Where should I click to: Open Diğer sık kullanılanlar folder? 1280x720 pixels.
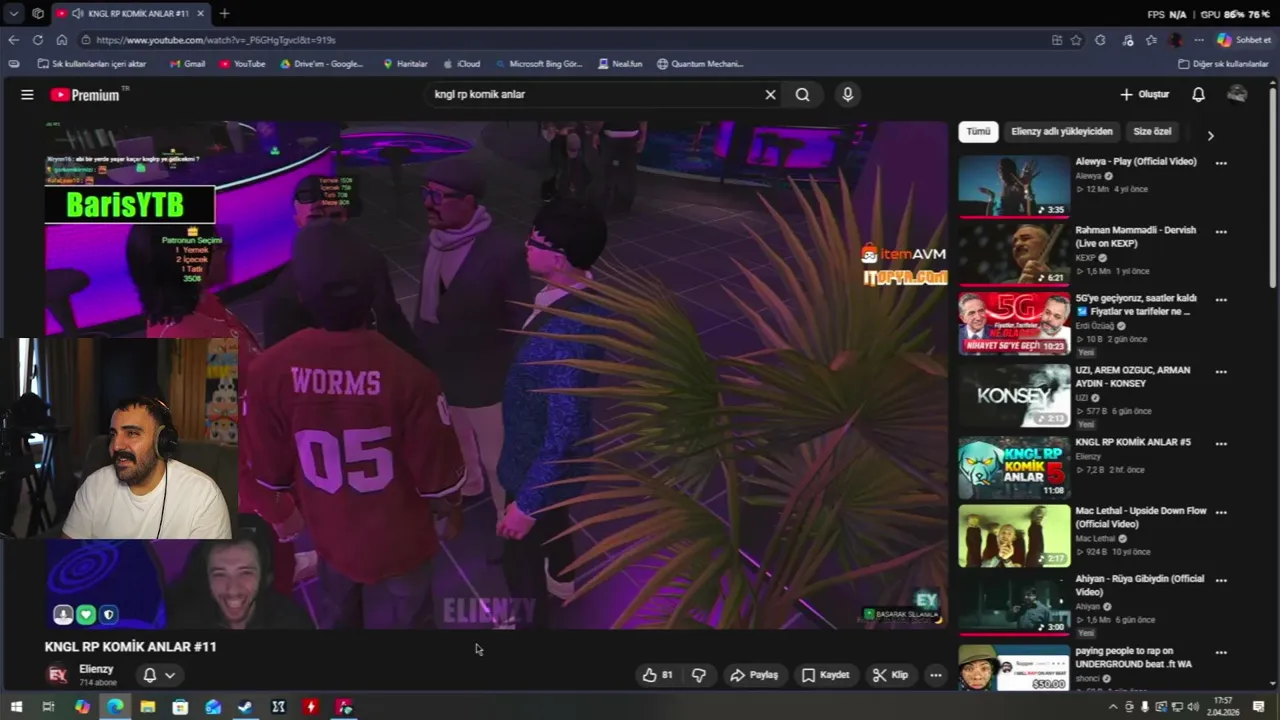coord(1223,64)
